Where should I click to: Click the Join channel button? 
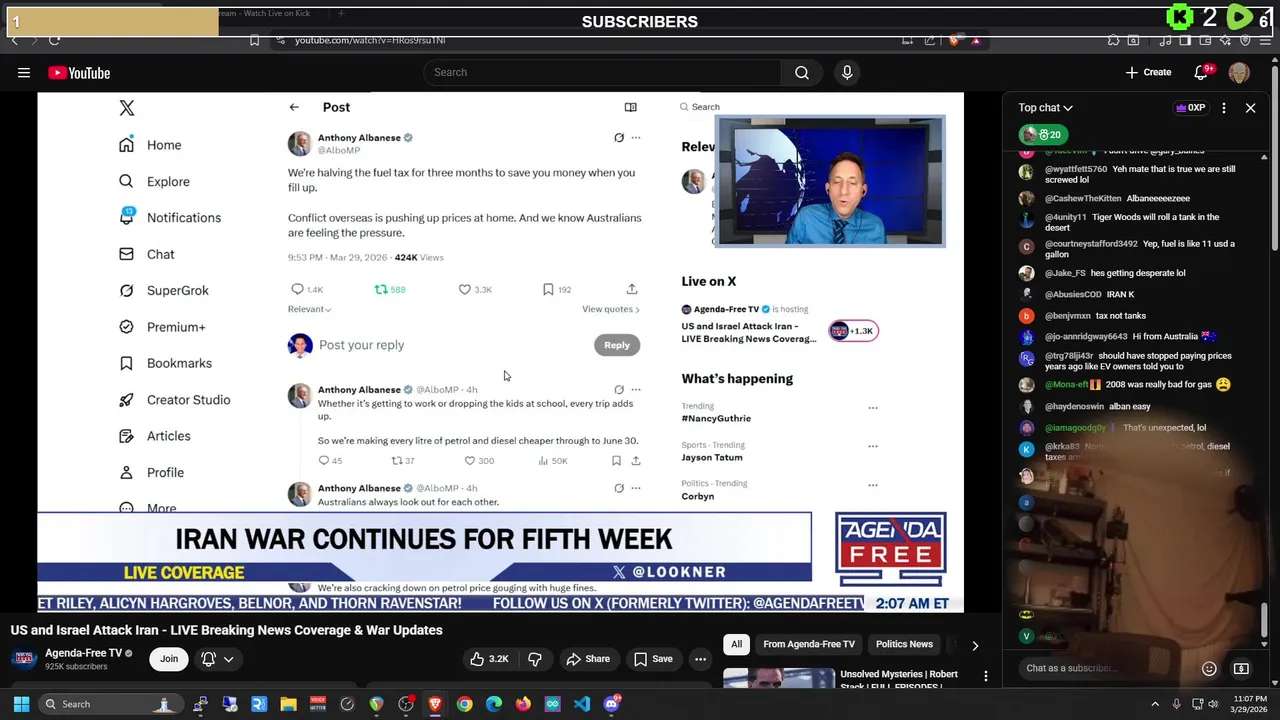tap(169, 658)
